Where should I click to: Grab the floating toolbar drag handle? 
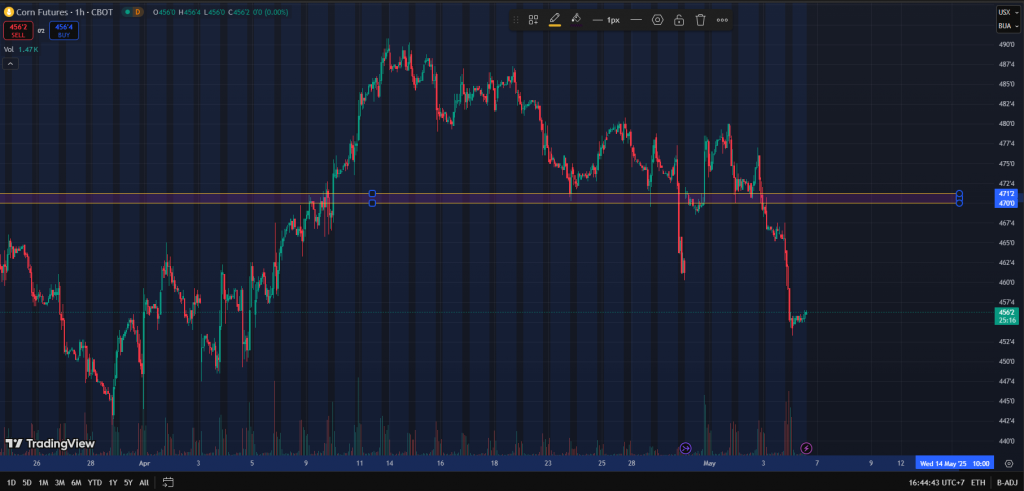(x=516, y=20)
